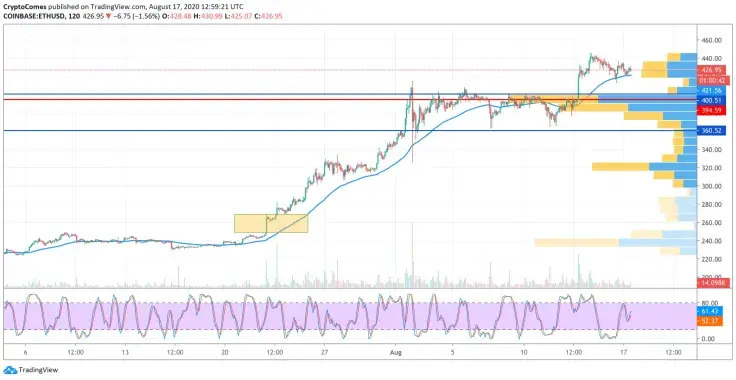Open the TradingView text link at bottom

[x=38, y=370]
